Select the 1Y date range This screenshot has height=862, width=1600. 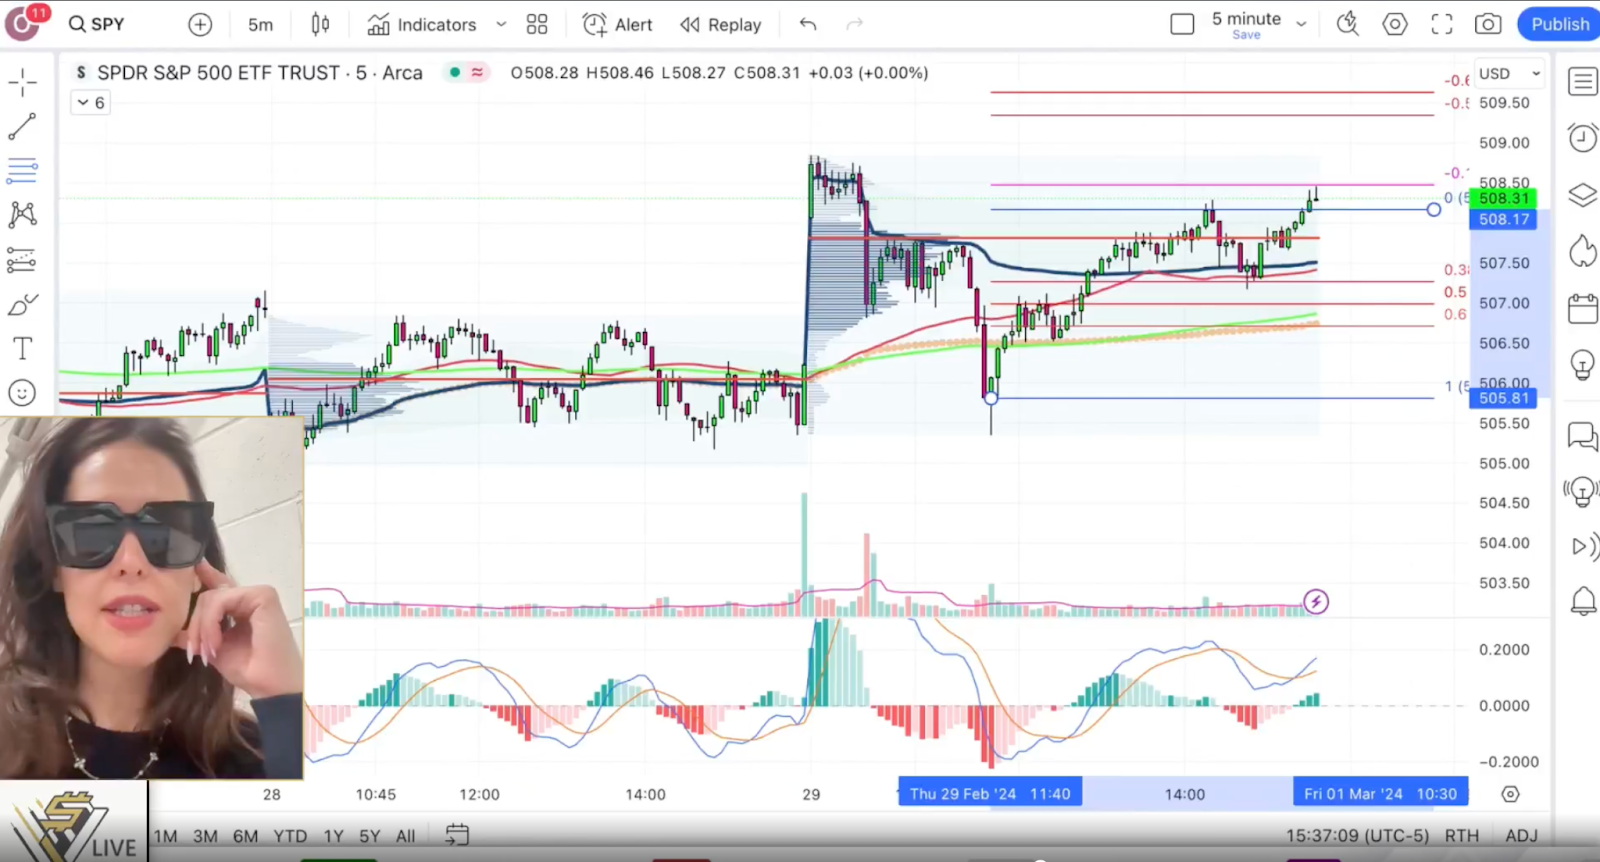(x=333, y=836)
